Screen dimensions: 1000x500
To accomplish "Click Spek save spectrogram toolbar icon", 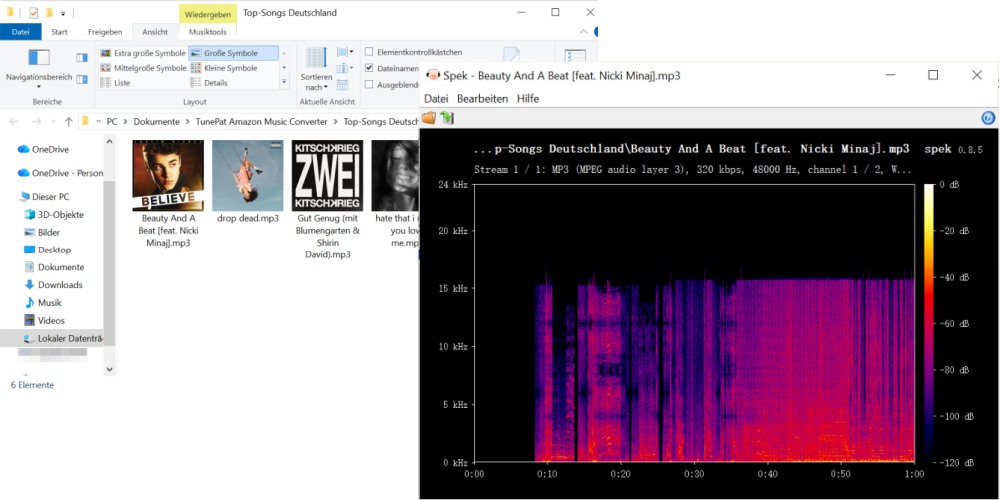I will 446,117.
